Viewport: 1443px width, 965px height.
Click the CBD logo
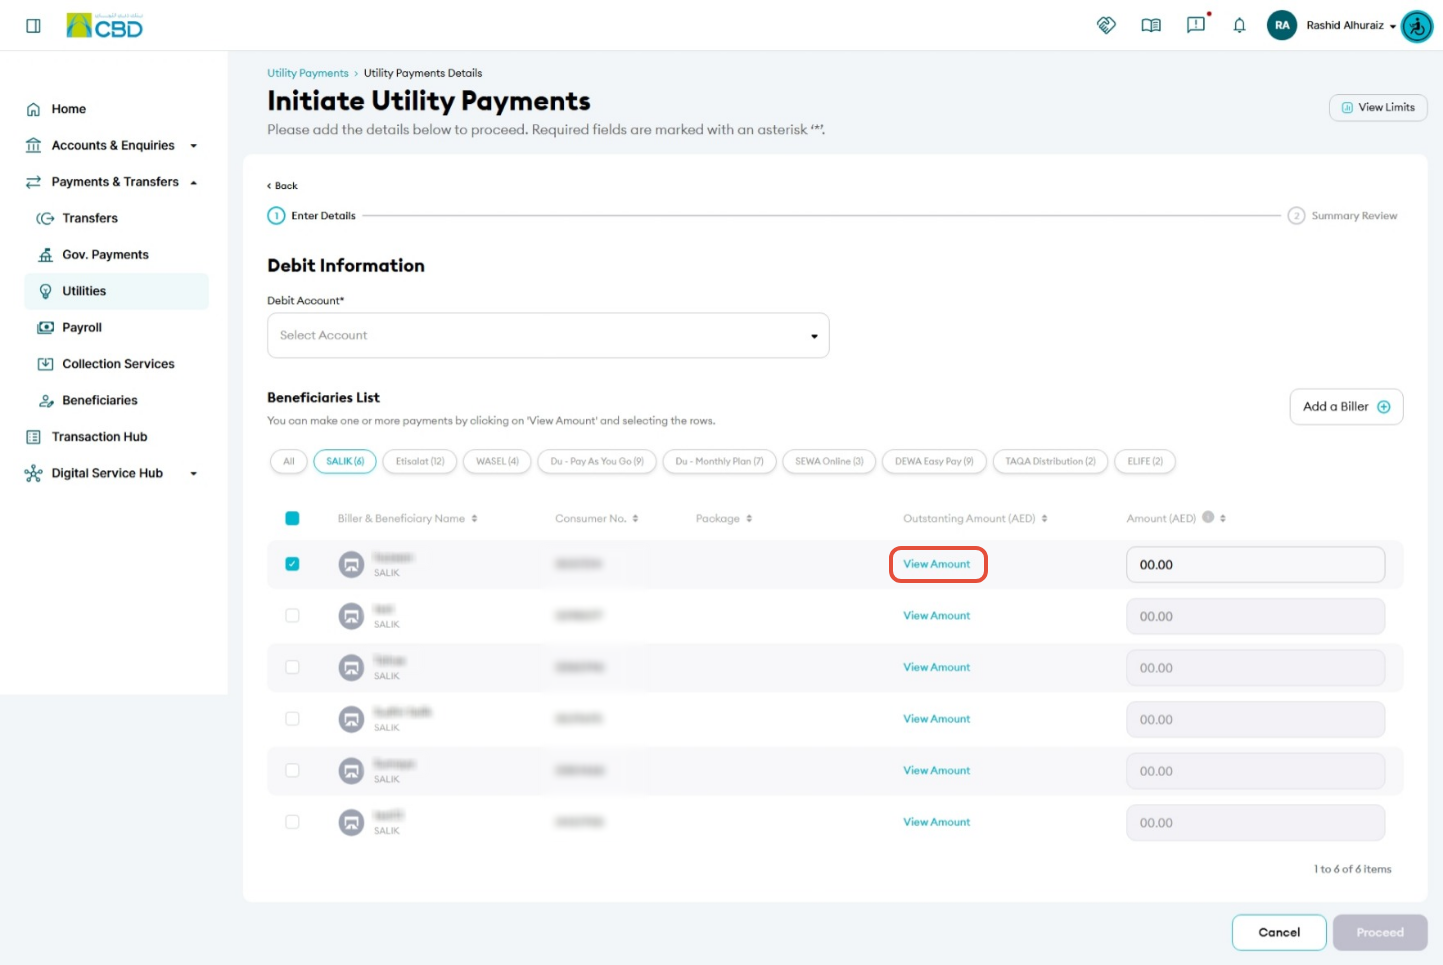[x=104, y=25]
